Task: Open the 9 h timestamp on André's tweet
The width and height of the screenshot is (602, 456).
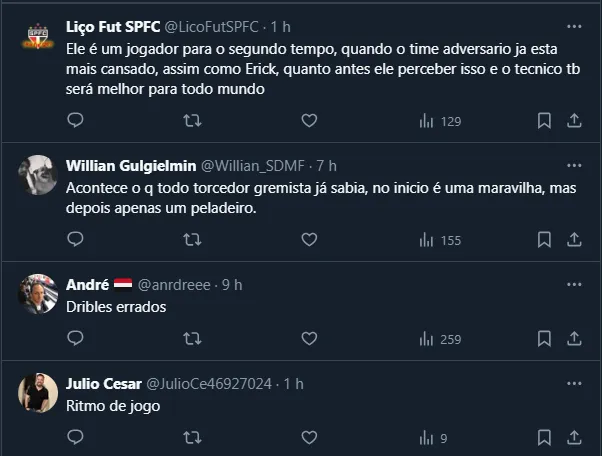Action: (x=232, y=285)
